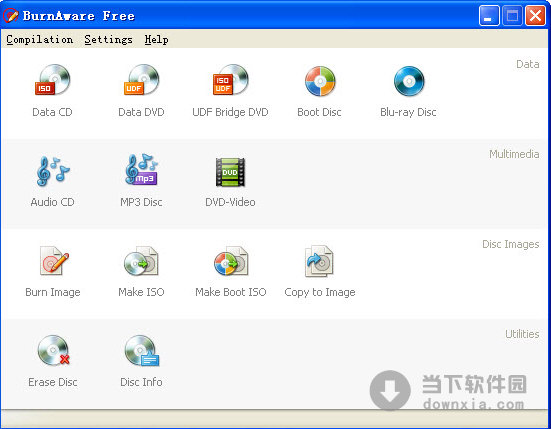
Task: Open the DVD-Video filmstrip icon
Action: pyautogui.click(x=231, y=172)
